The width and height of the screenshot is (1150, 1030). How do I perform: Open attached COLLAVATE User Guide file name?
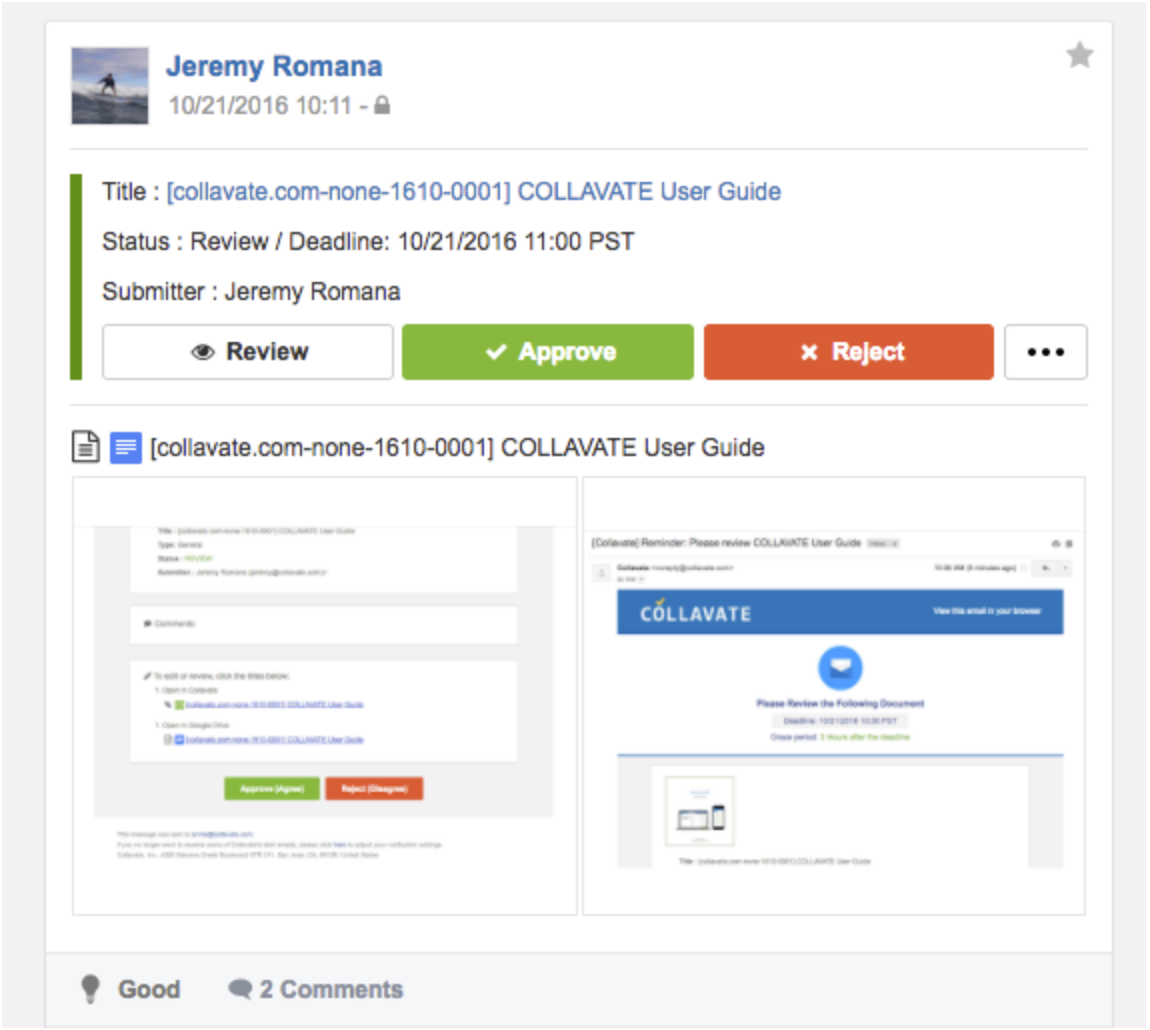(x=457, y=448)
